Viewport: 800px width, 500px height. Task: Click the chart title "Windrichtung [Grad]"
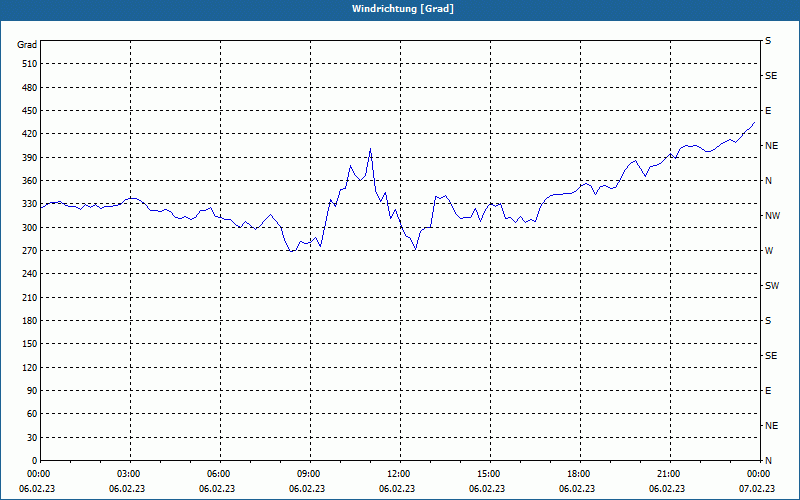(403, 9)
